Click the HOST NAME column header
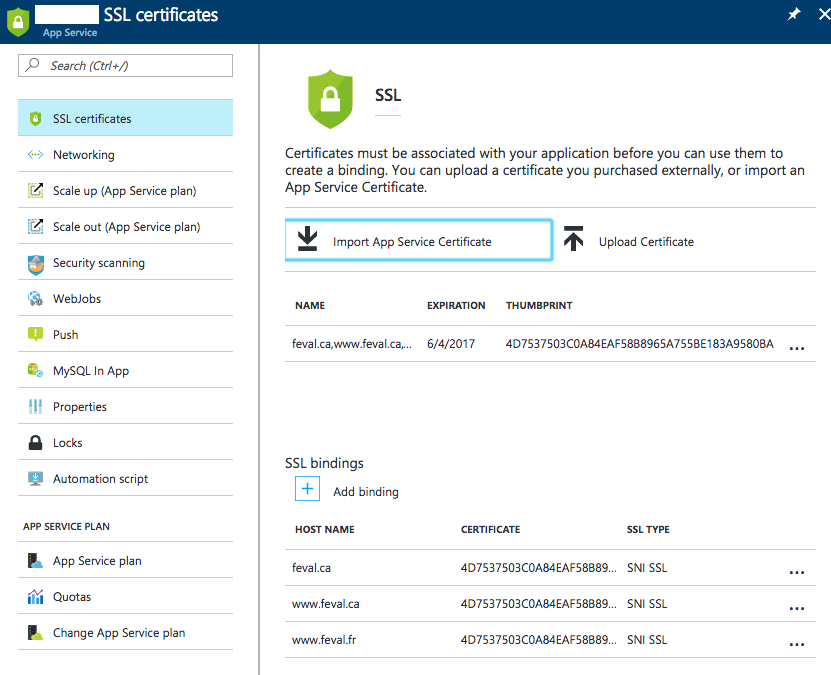The image size is (831, 675). click(x=324, y=529)
